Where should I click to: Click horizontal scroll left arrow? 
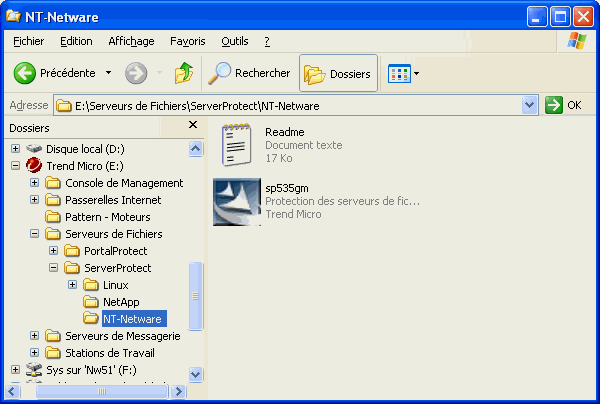tap(11, 391)
